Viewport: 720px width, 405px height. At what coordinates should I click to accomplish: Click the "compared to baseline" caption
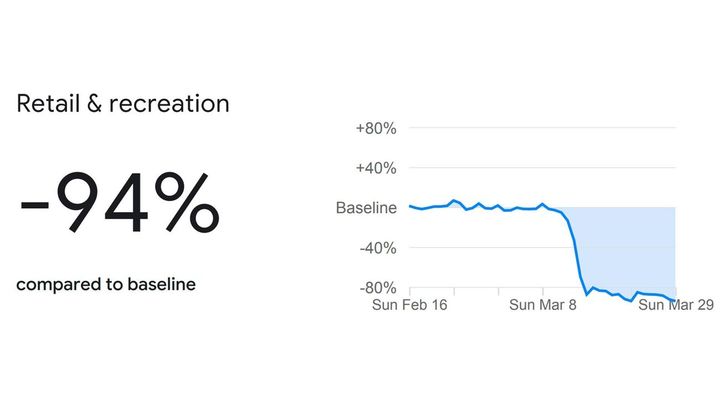click(106, 285)
